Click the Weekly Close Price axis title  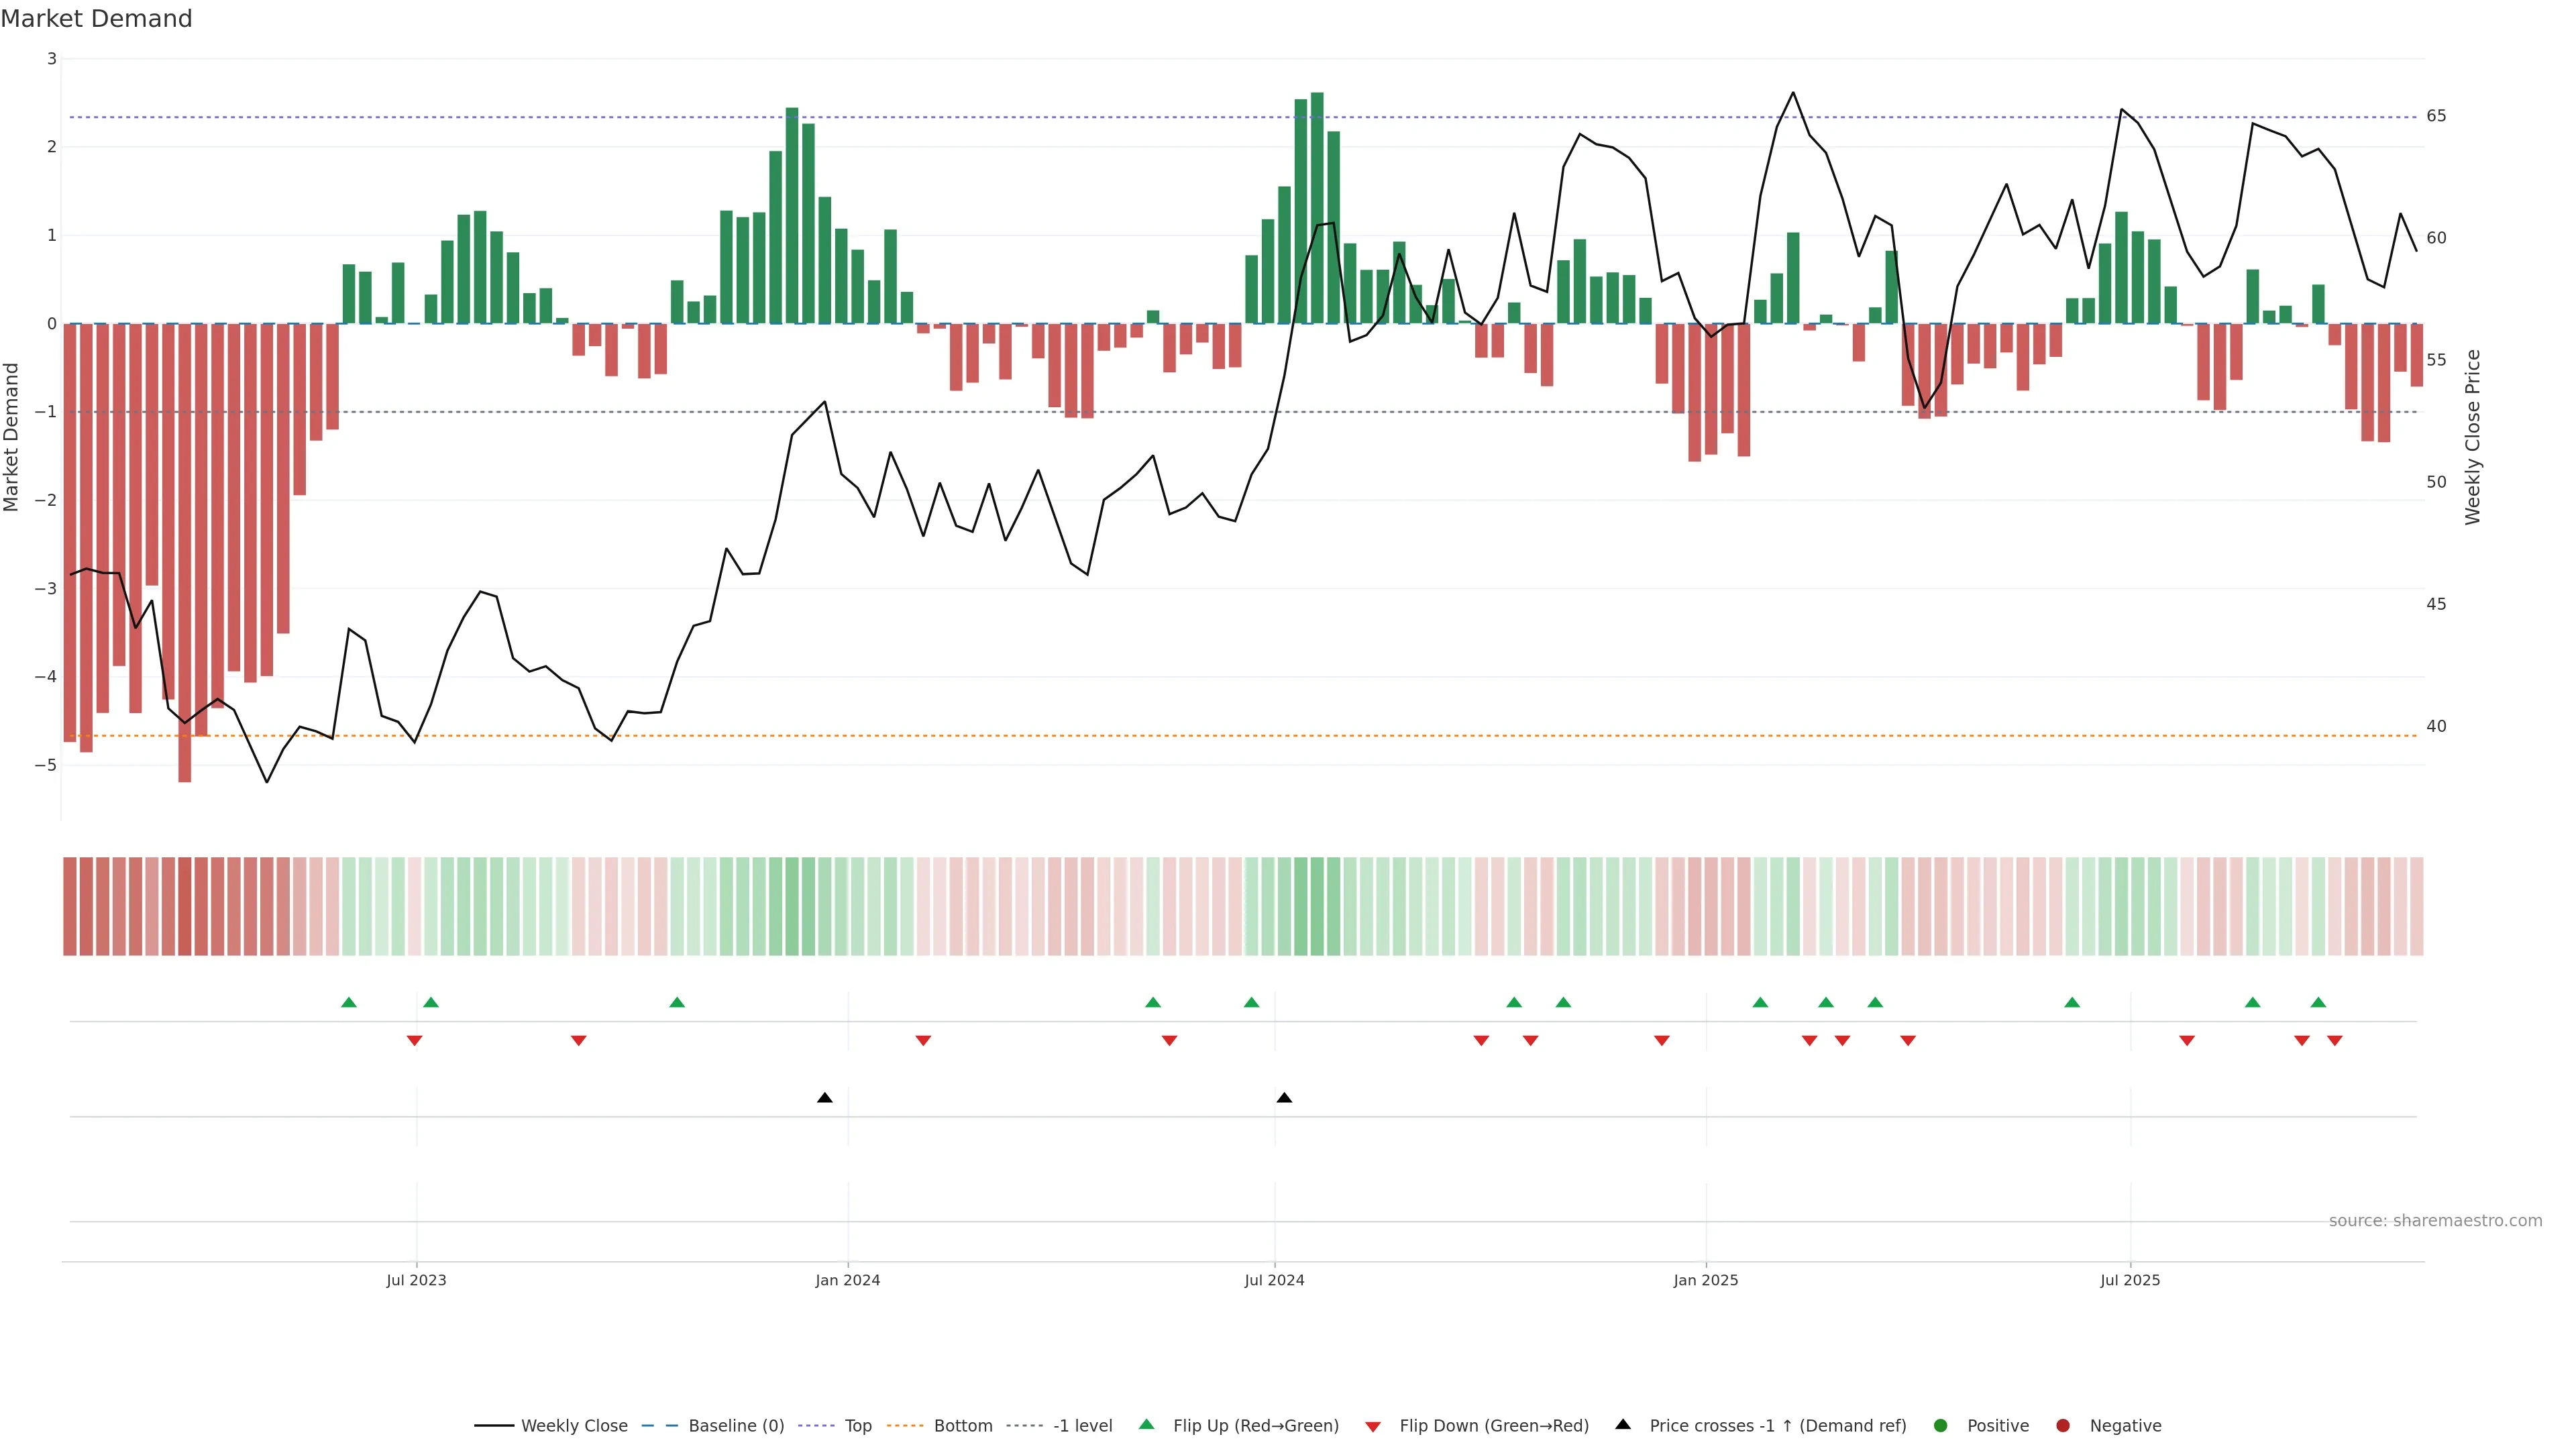pyautogui.click(x=2472, y=437)
